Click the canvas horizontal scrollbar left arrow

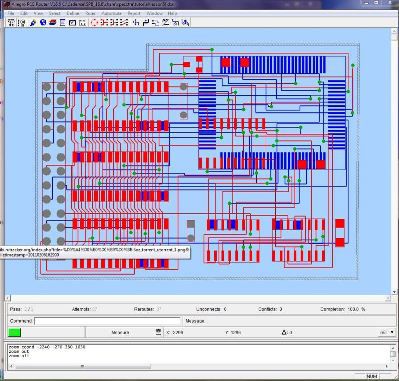(x=8, y=298)
